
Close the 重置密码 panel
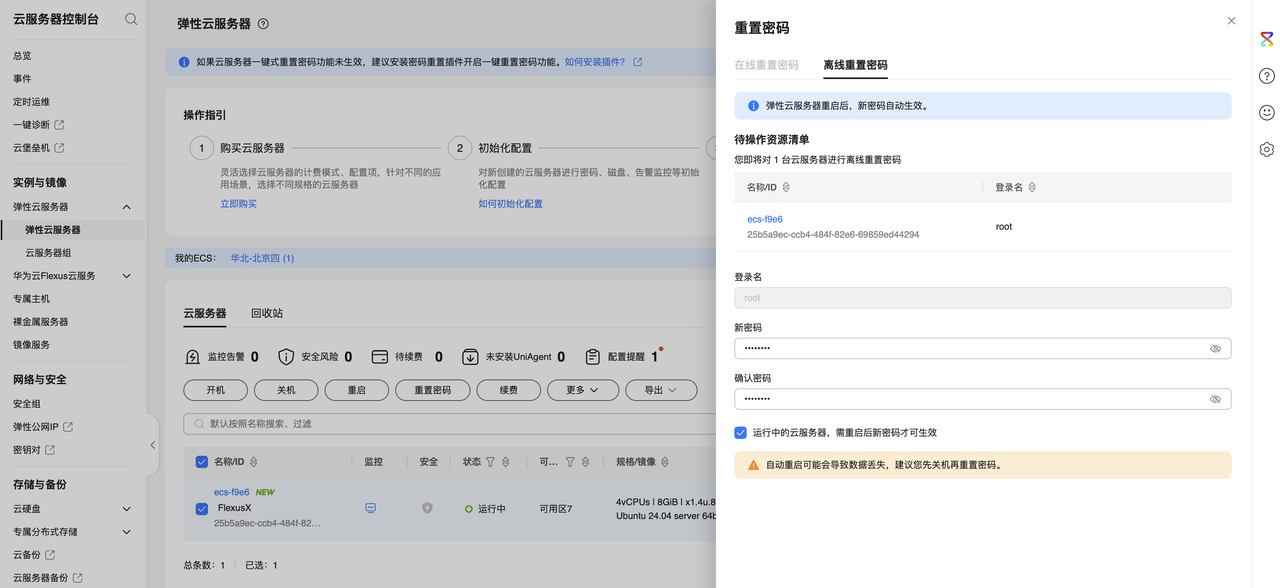(1231, 21)
